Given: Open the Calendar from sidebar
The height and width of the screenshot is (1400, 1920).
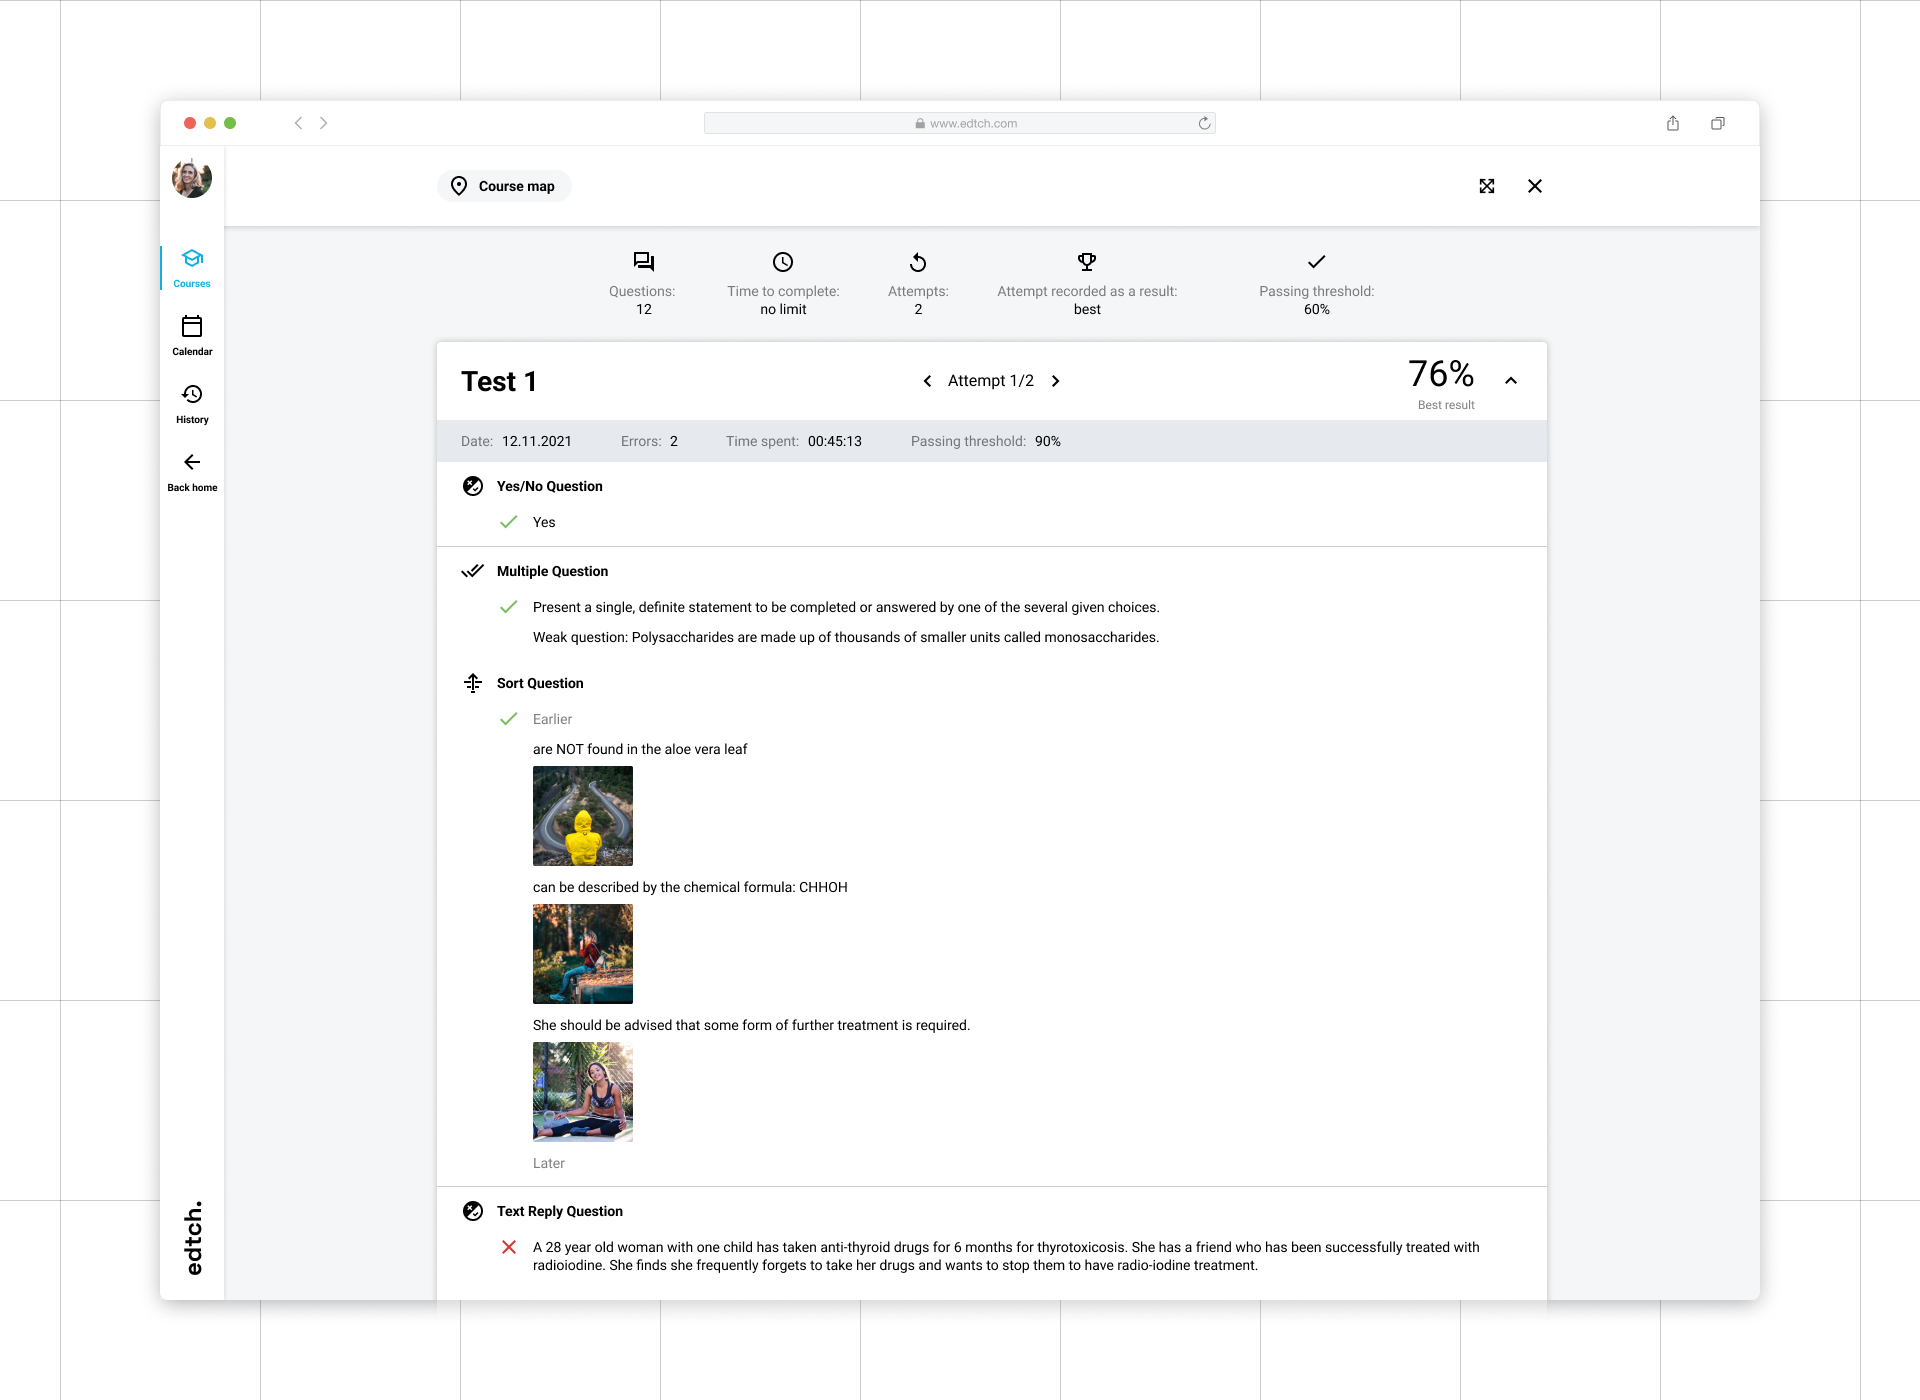Looking at the screenshot, I should (192, 335).
